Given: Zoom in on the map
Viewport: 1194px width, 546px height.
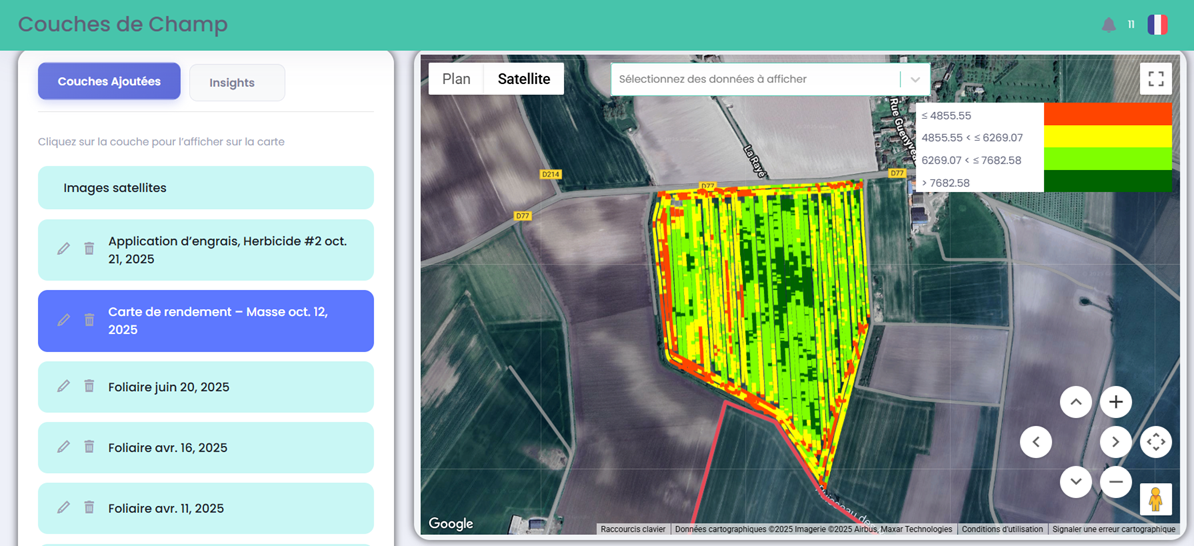Looking at the screenshot, I should click(1116, 402).
